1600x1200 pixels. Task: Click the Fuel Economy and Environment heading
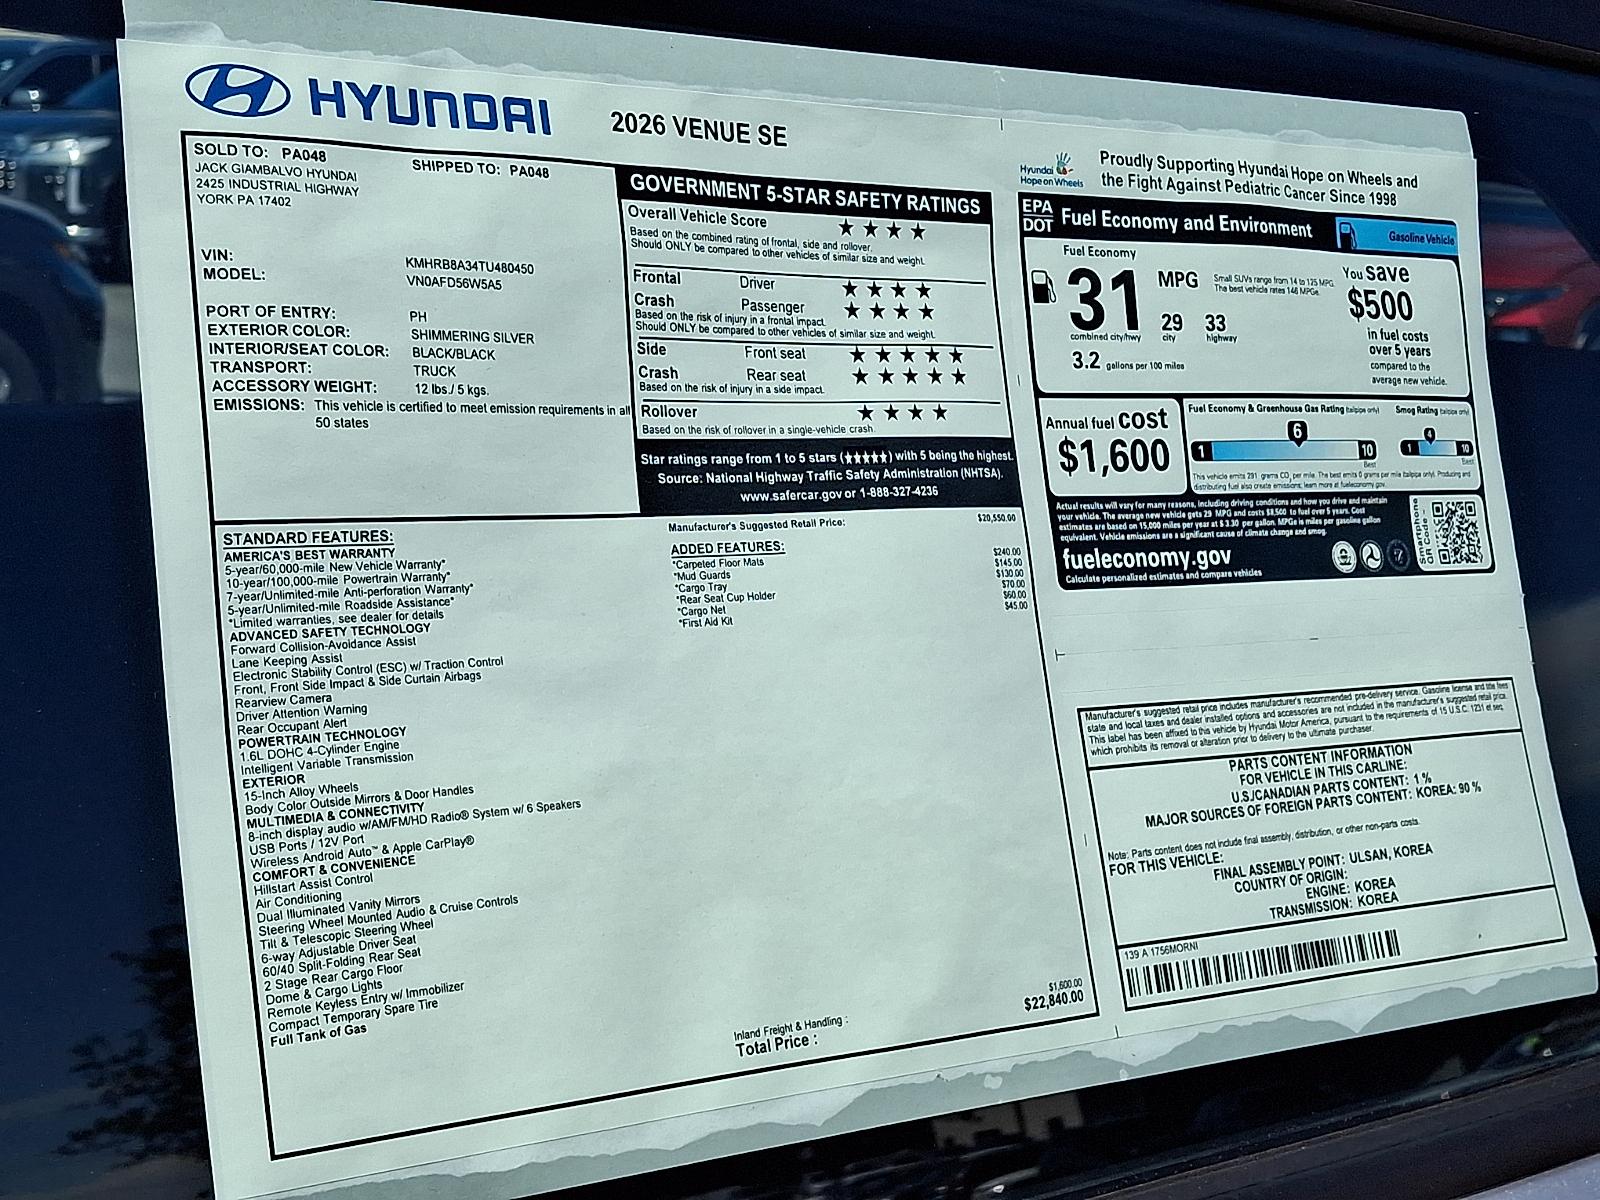1186,222
